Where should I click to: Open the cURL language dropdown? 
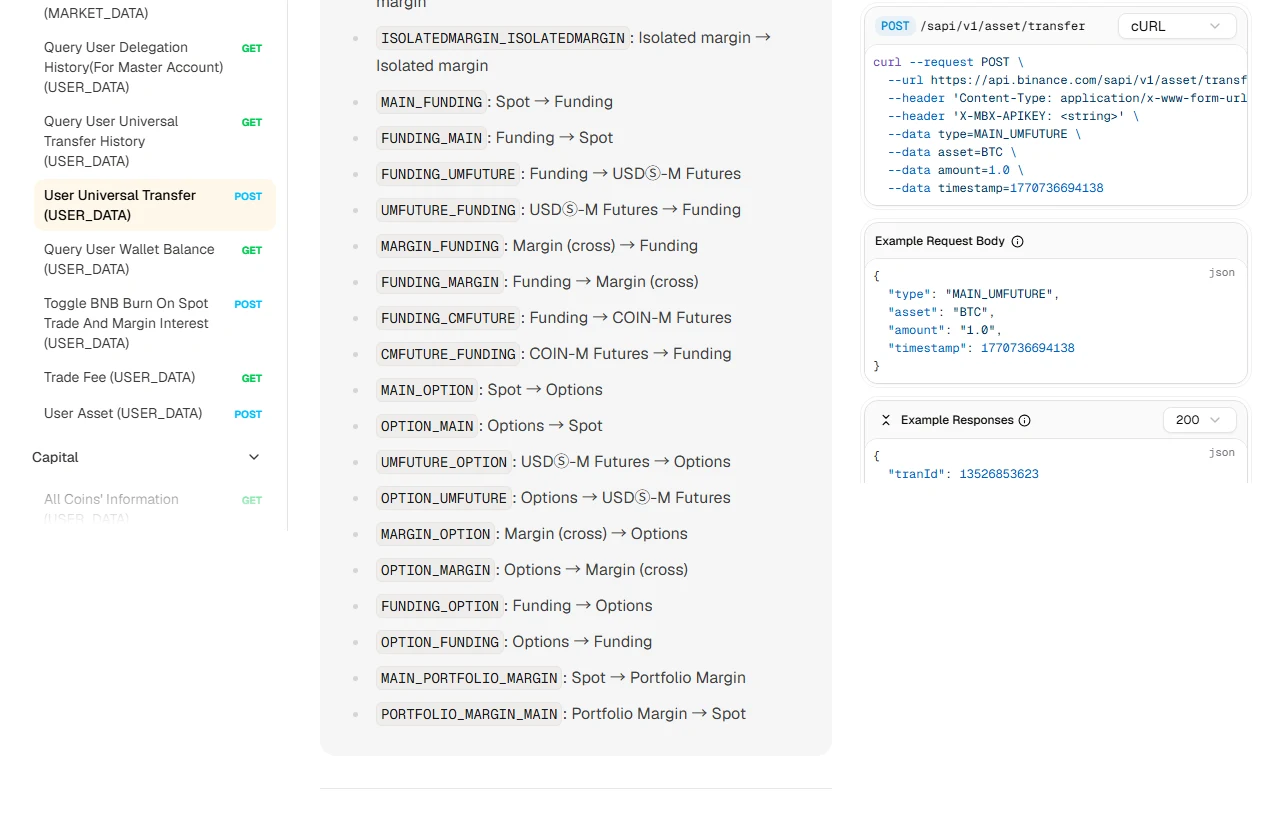click(1177, 26)
